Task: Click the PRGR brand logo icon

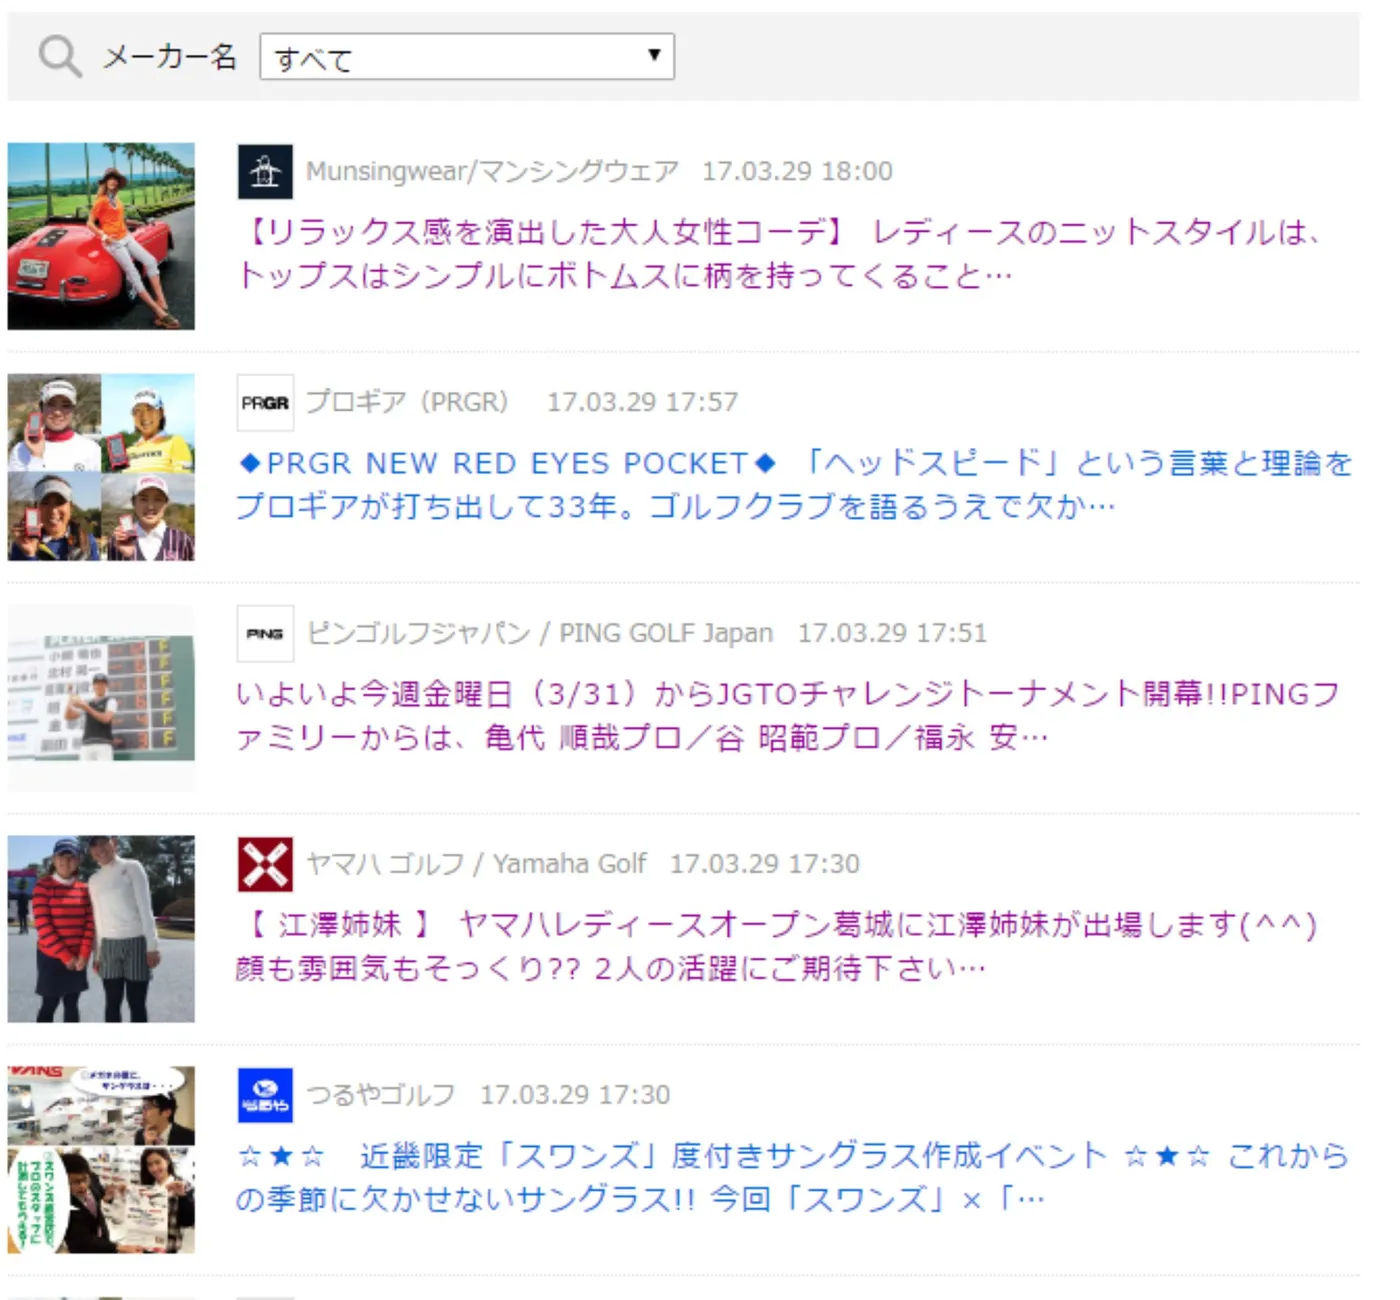Action: click(265, 403)
